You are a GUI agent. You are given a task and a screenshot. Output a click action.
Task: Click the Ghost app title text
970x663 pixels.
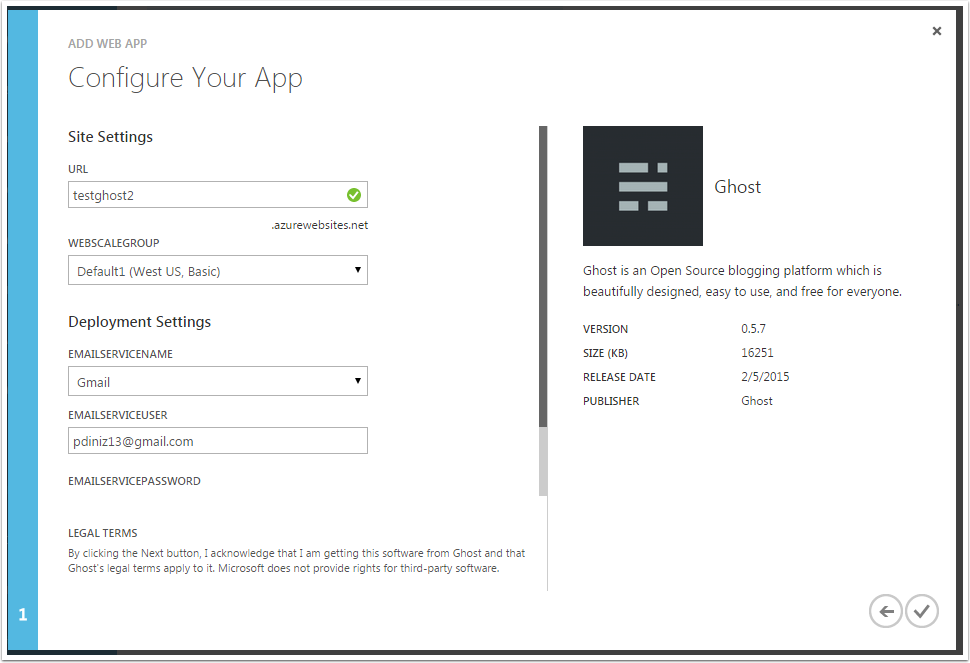point(737,187)
